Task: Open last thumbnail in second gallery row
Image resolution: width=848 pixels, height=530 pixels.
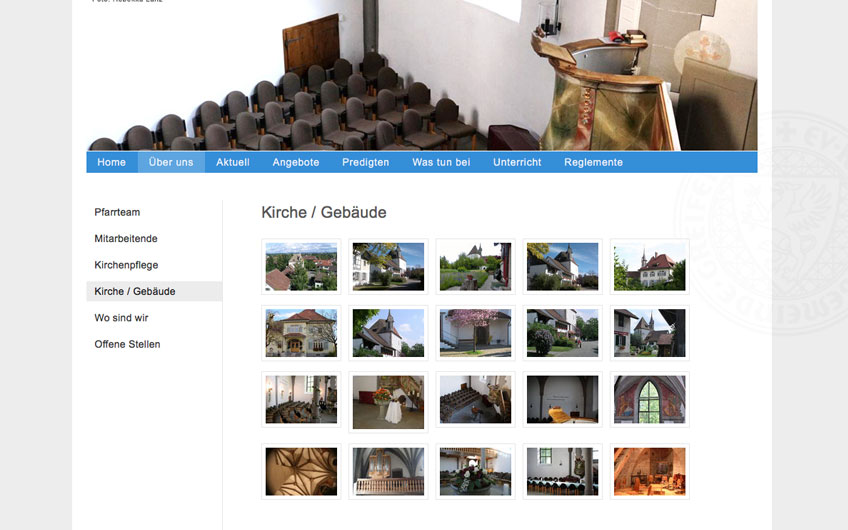Action: pyautogui.click(x=650, y=333)
